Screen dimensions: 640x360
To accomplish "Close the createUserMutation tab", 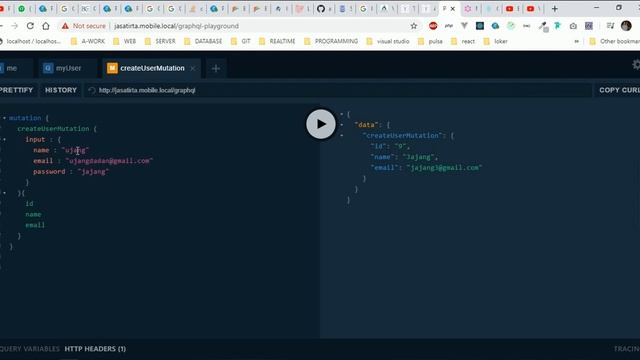I will pyautogui.click(x=193, y=68).
